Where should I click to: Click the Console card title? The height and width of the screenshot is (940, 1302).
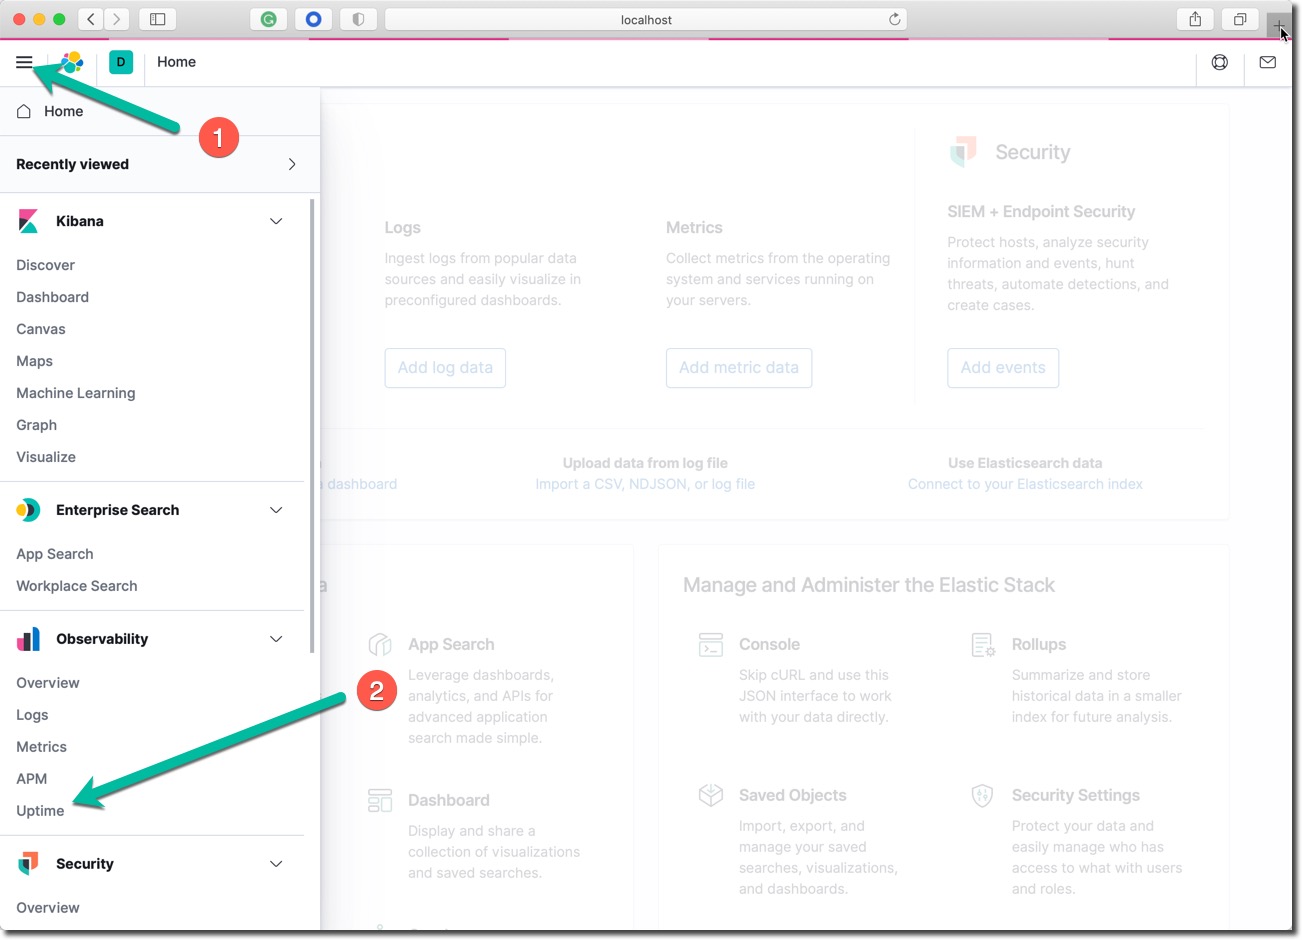(x=769, y=645)
